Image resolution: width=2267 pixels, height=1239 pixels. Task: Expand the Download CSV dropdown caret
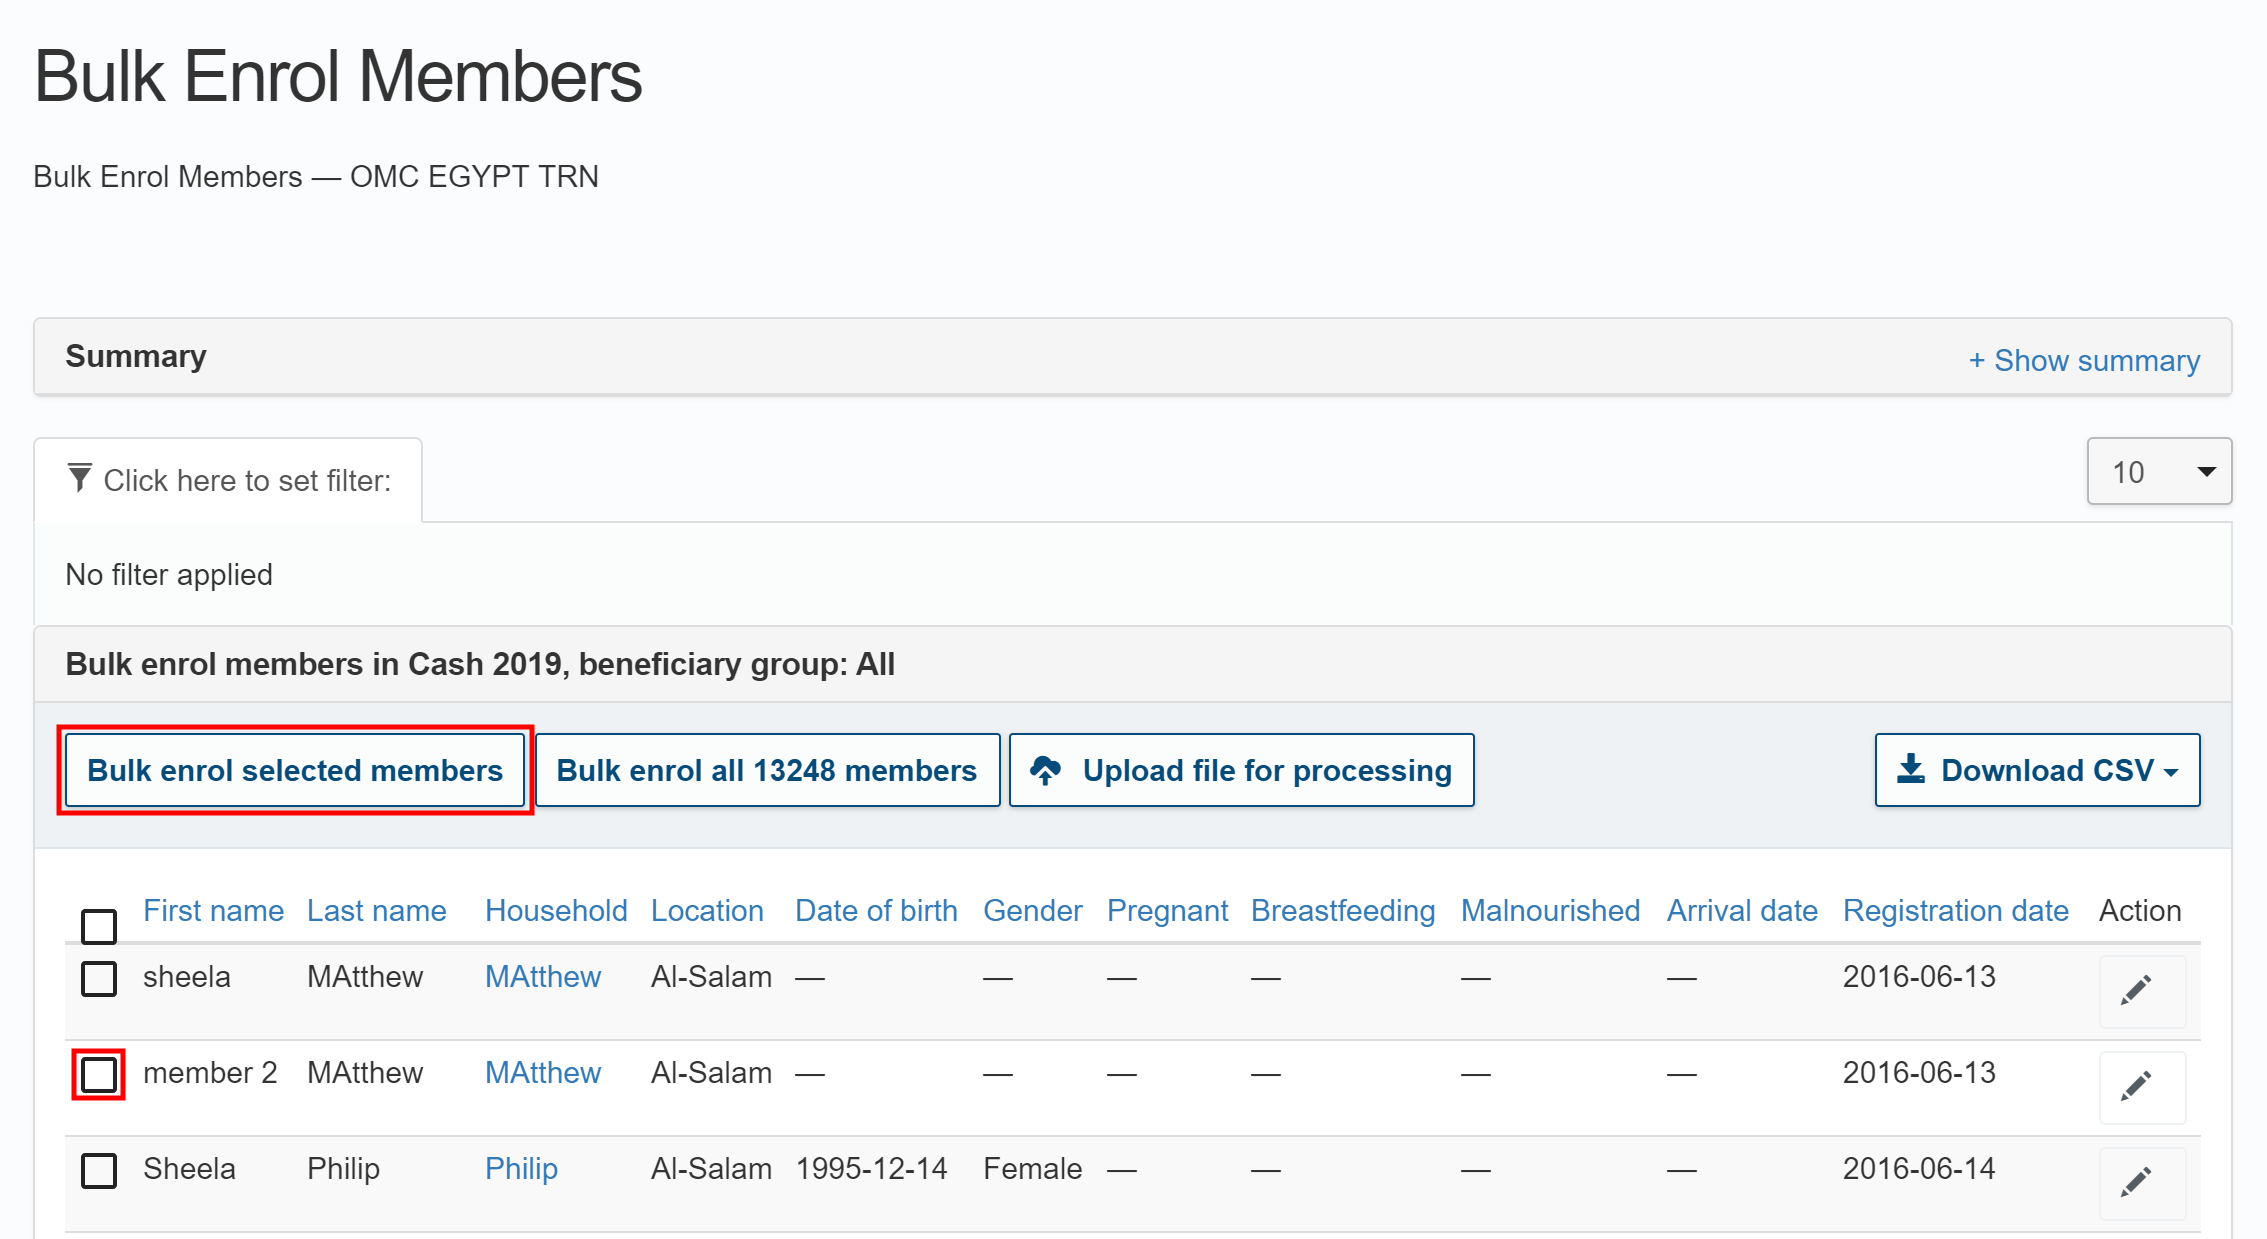click(x=2171, y=772)
